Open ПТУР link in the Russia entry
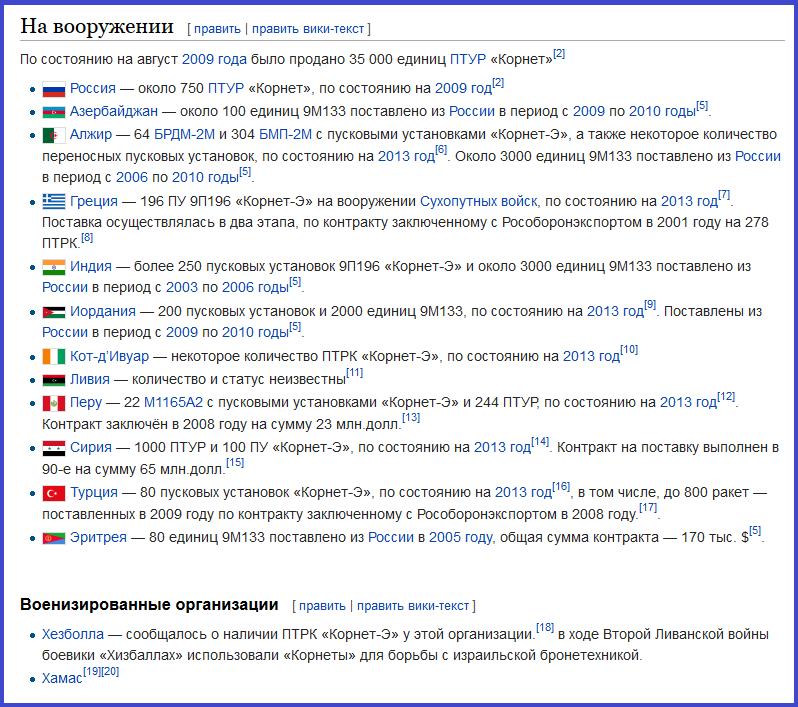 226,88
